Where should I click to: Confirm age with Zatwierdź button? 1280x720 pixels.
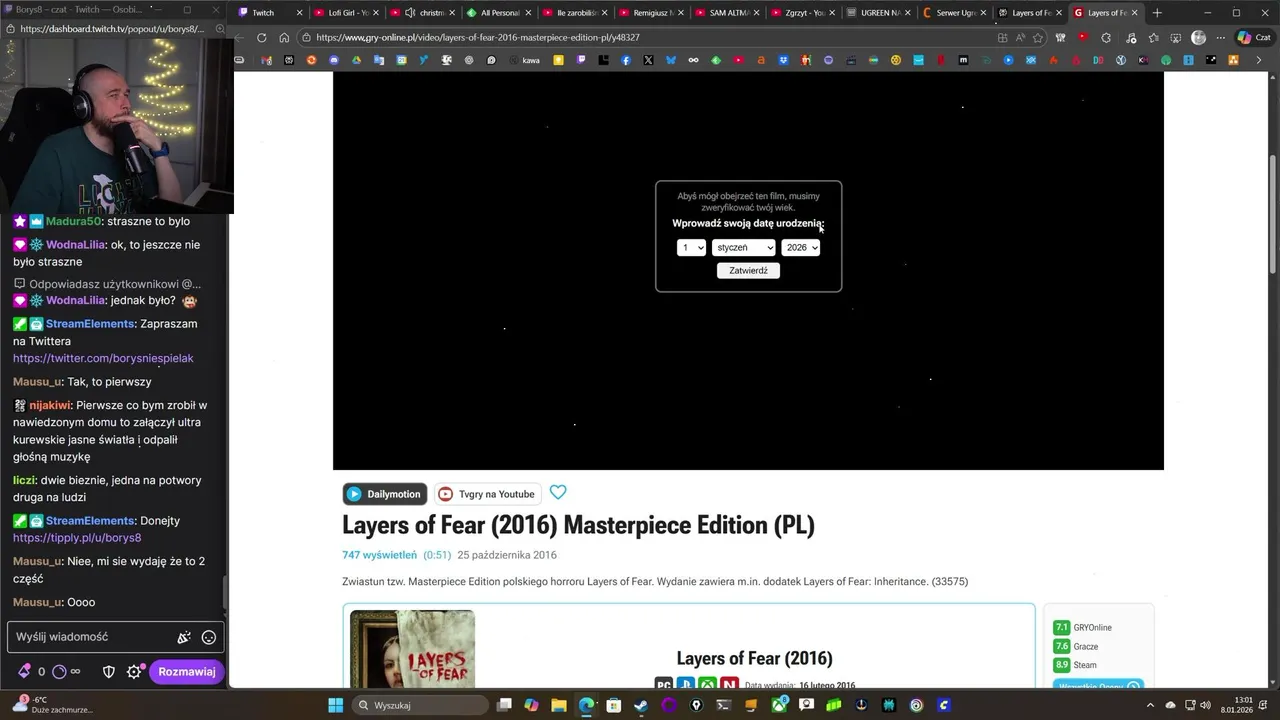(748, 270)
